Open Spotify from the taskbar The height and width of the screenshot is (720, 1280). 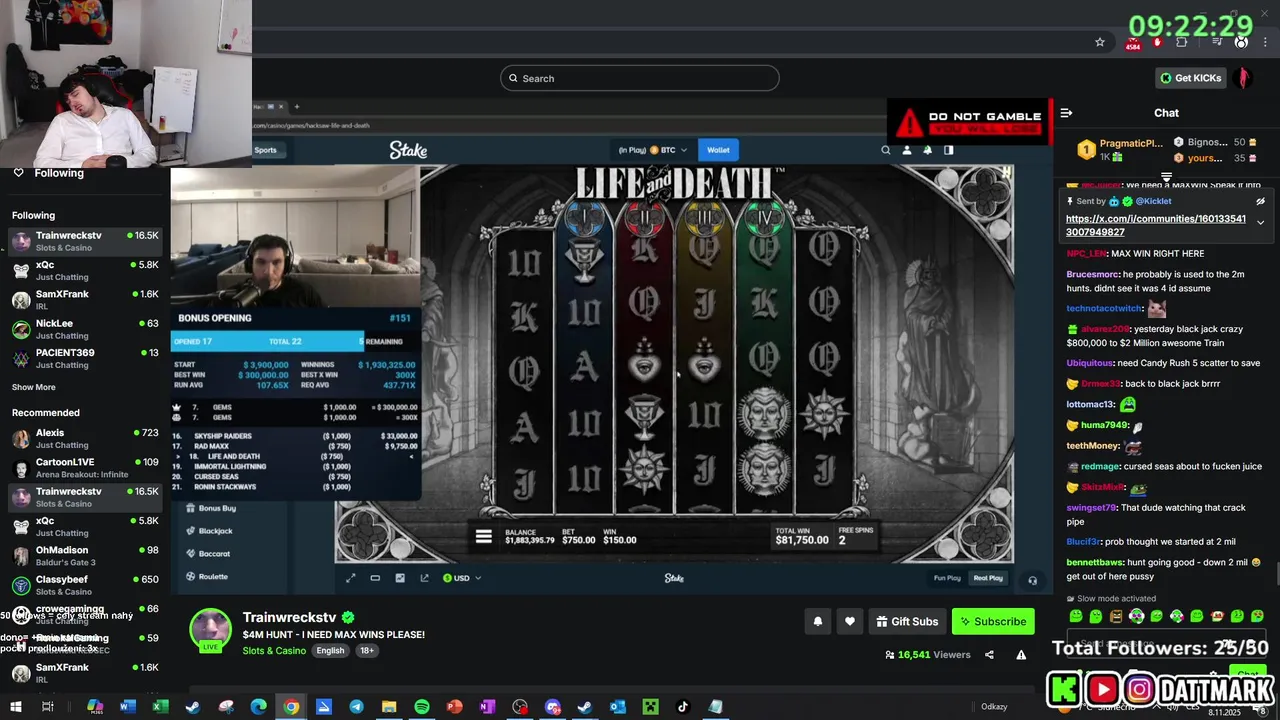(422, 707)
